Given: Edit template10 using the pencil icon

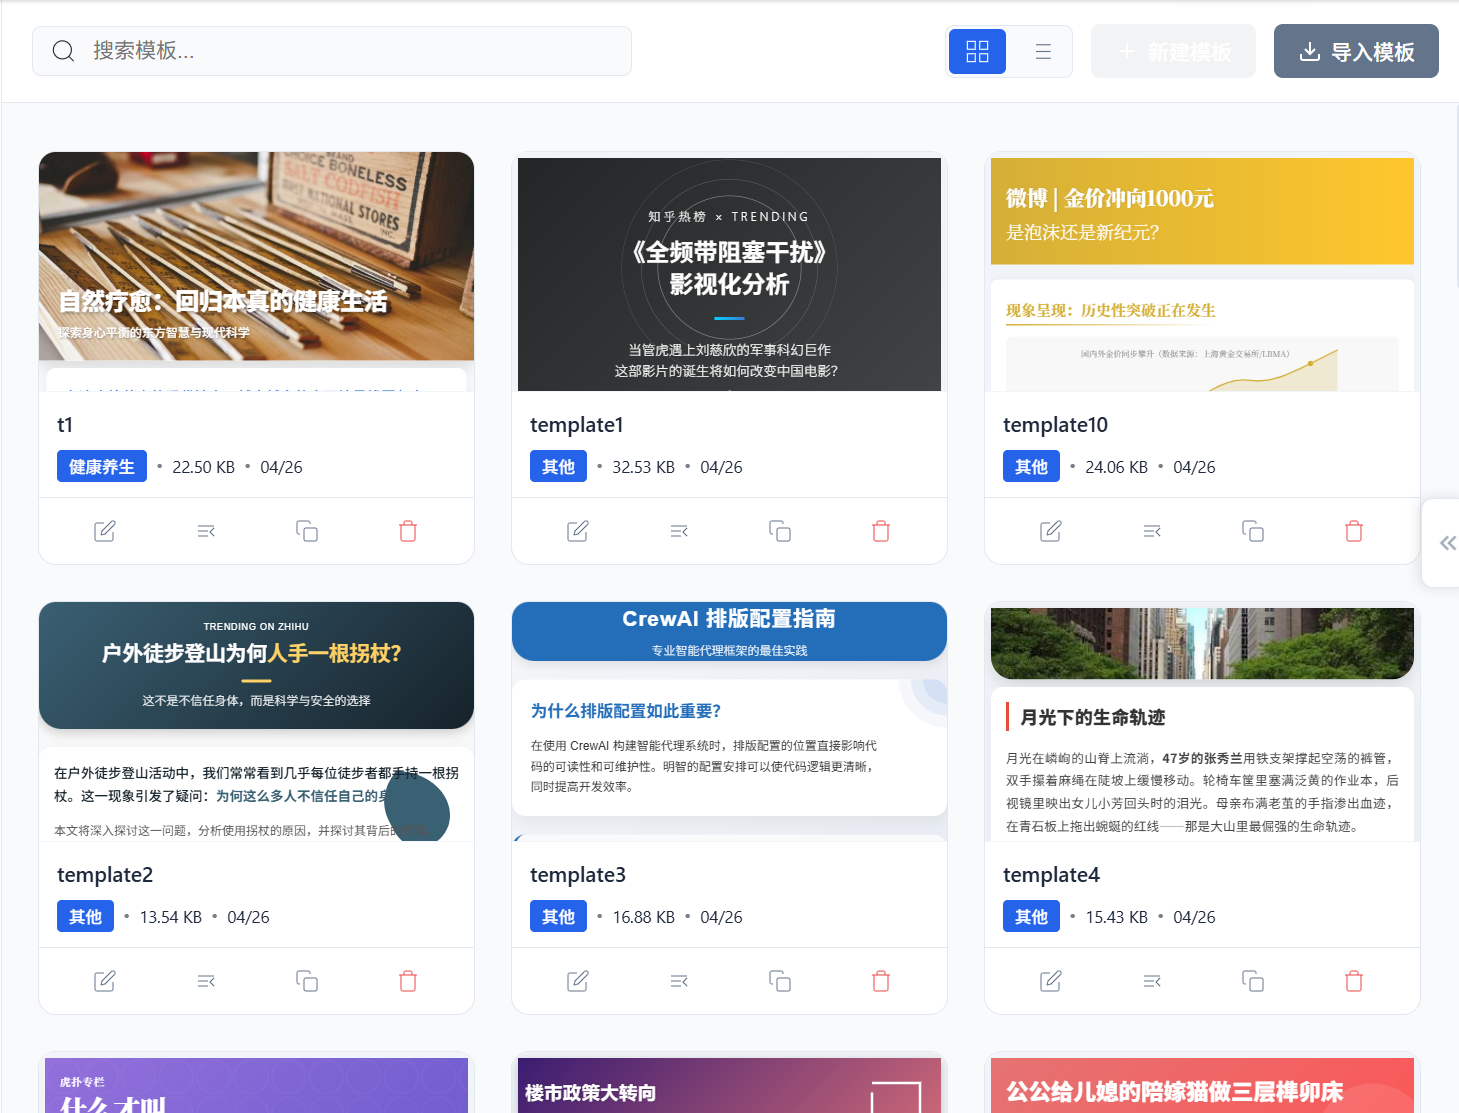Looking at the screenshot, I should (x=1051, y=531).
